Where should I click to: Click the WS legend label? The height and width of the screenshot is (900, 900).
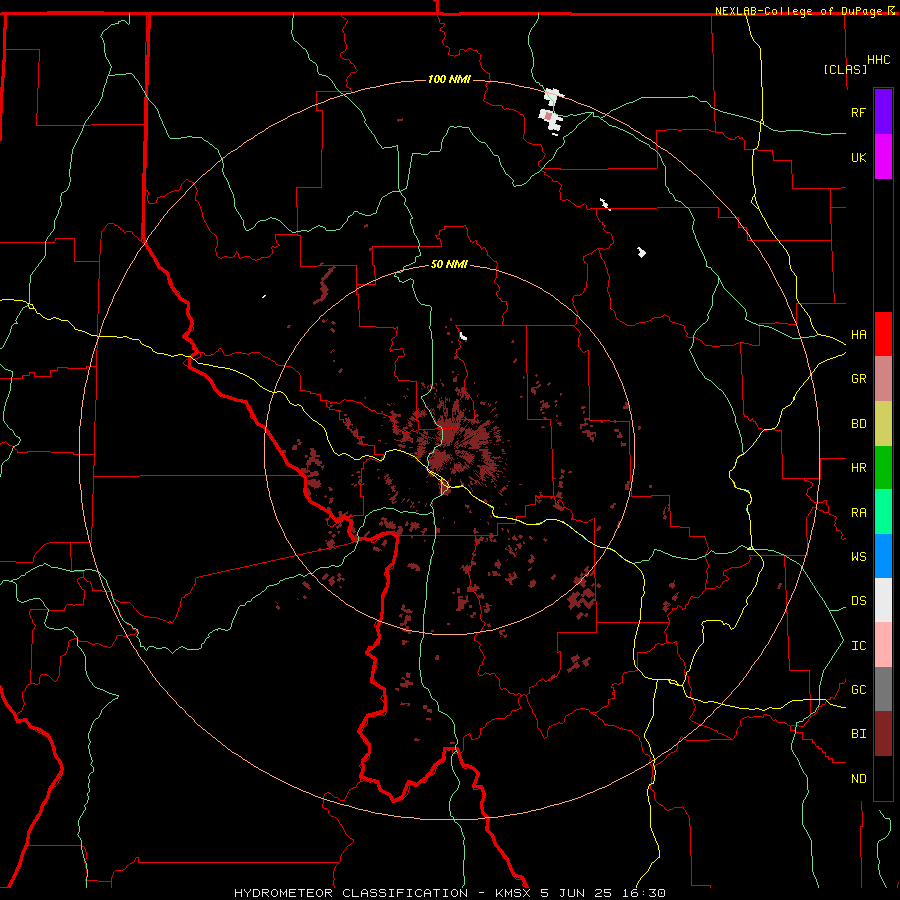coord(858,557)
